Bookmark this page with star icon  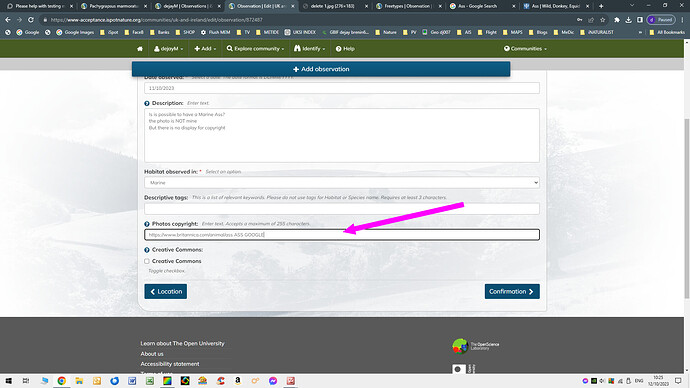(x=602, y=20)
